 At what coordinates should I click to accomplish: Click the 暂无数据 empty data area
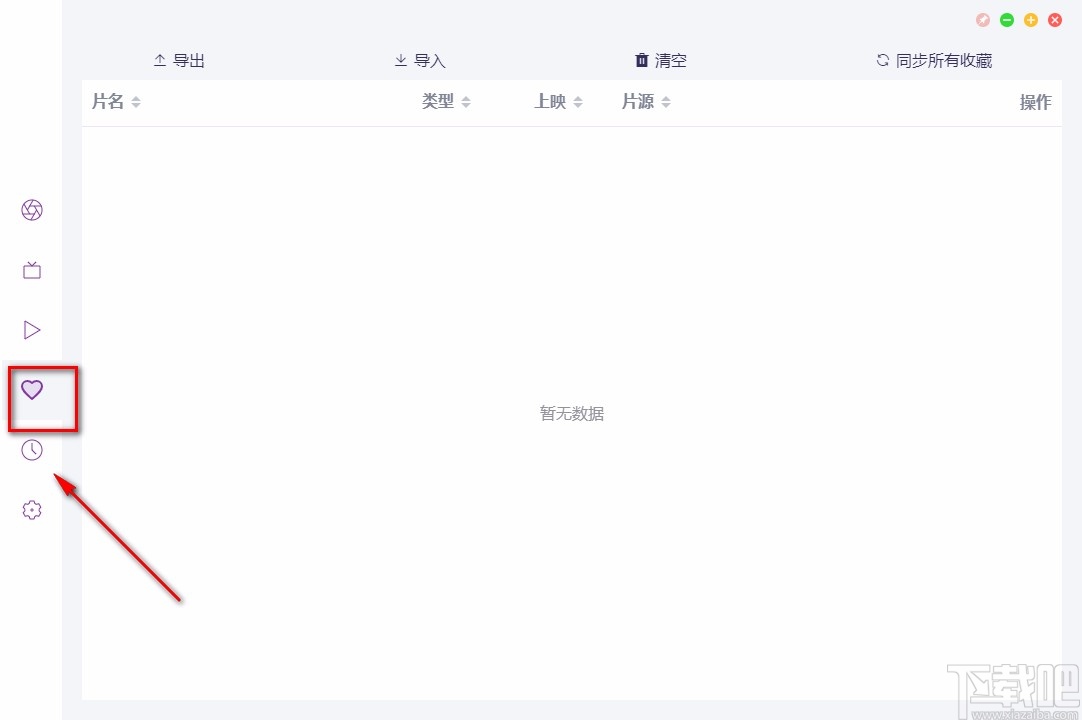point(571,413)
